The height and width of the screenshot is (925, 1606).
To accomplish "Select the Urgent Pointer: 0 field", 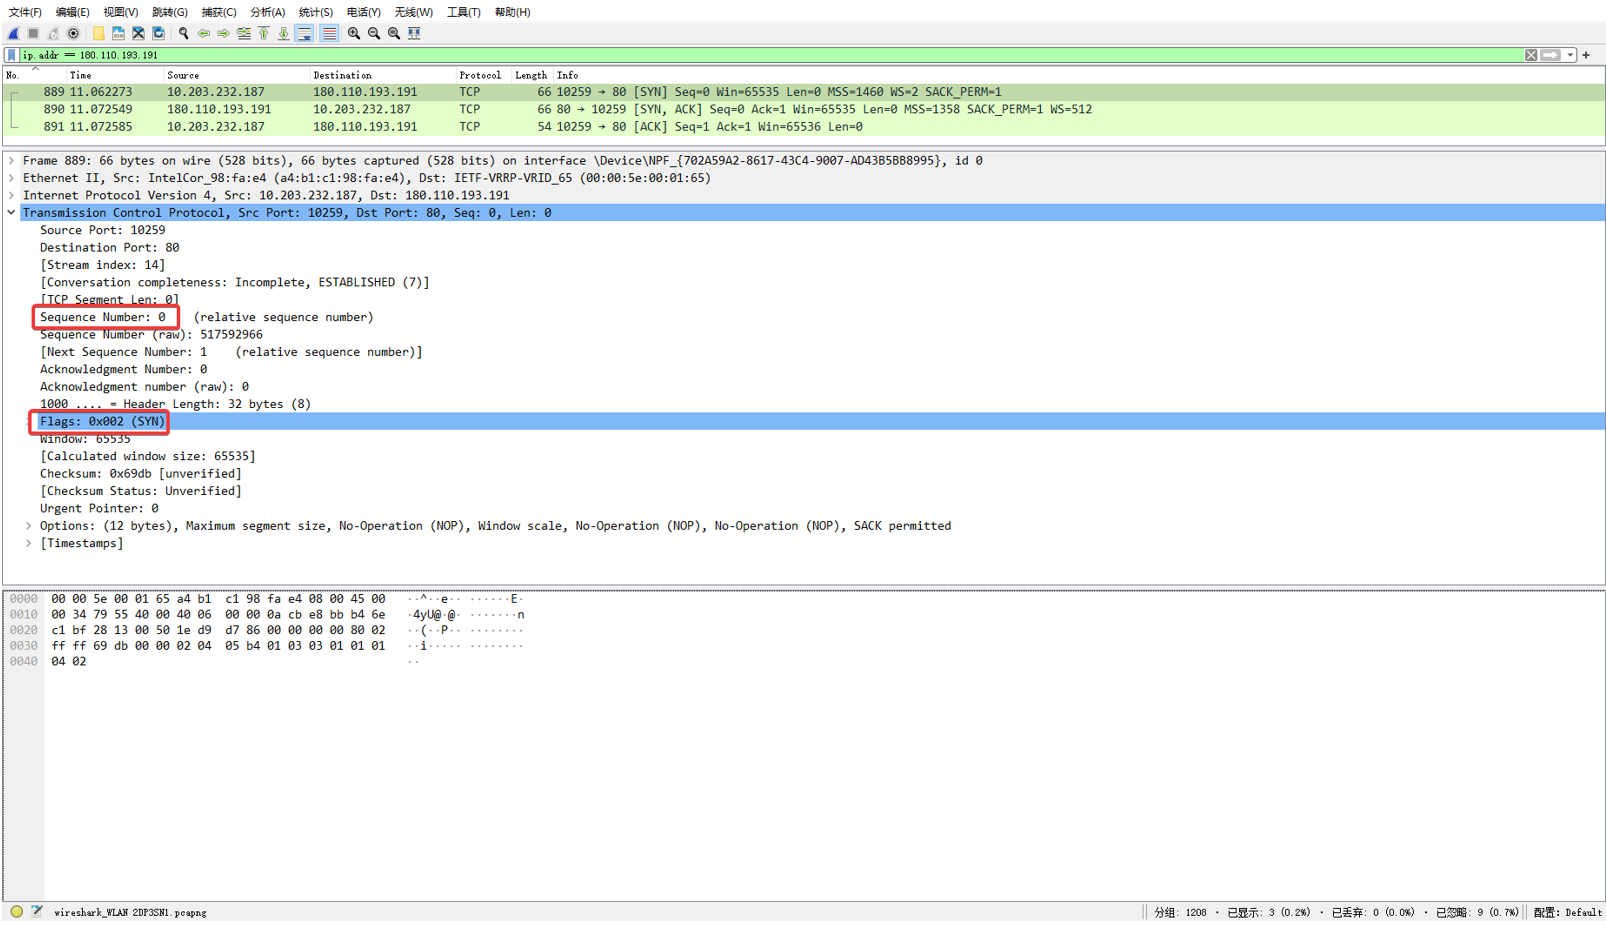I will [x=99, y=508].
